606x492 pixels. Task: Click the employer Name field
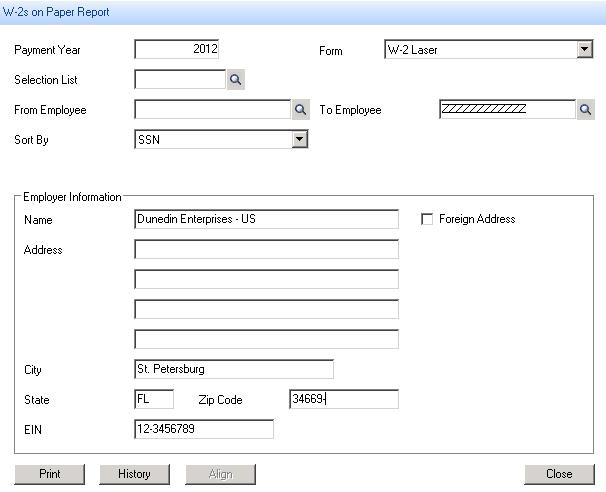(x=265, y=219)
